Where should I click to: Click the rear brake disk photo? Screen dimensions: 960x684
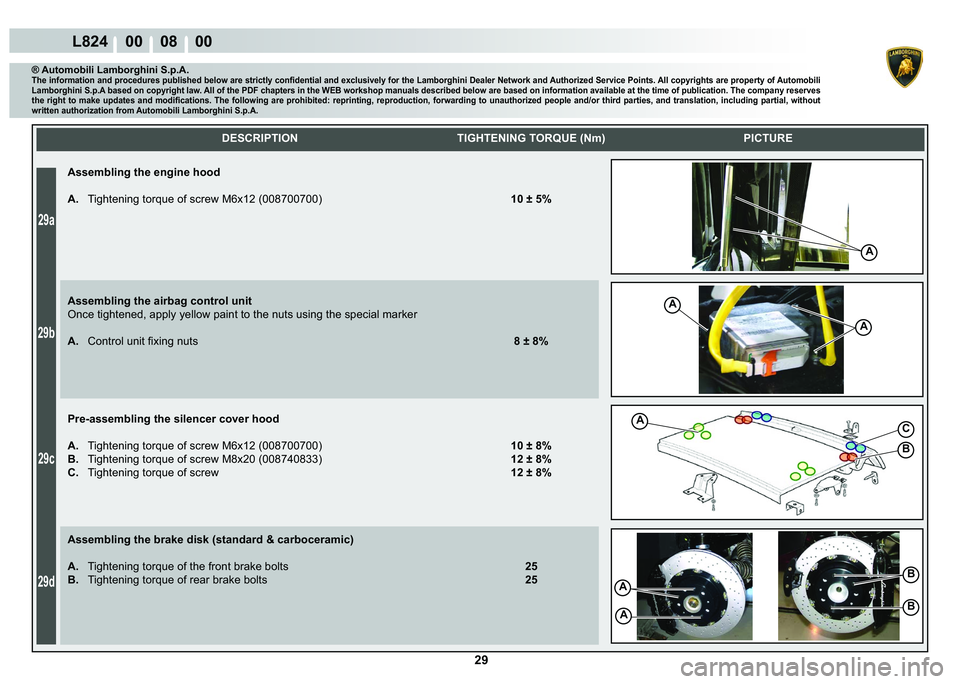(x=839, y=586)
